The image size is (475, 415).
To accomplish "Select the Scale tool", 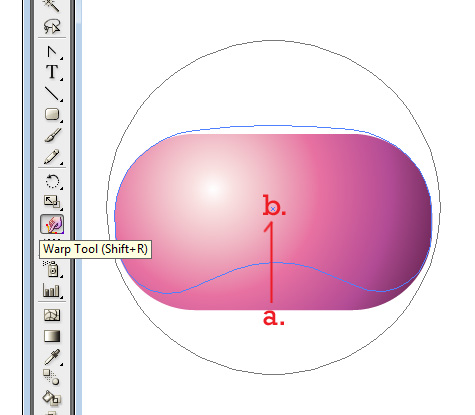I will [x=52, y=202].
